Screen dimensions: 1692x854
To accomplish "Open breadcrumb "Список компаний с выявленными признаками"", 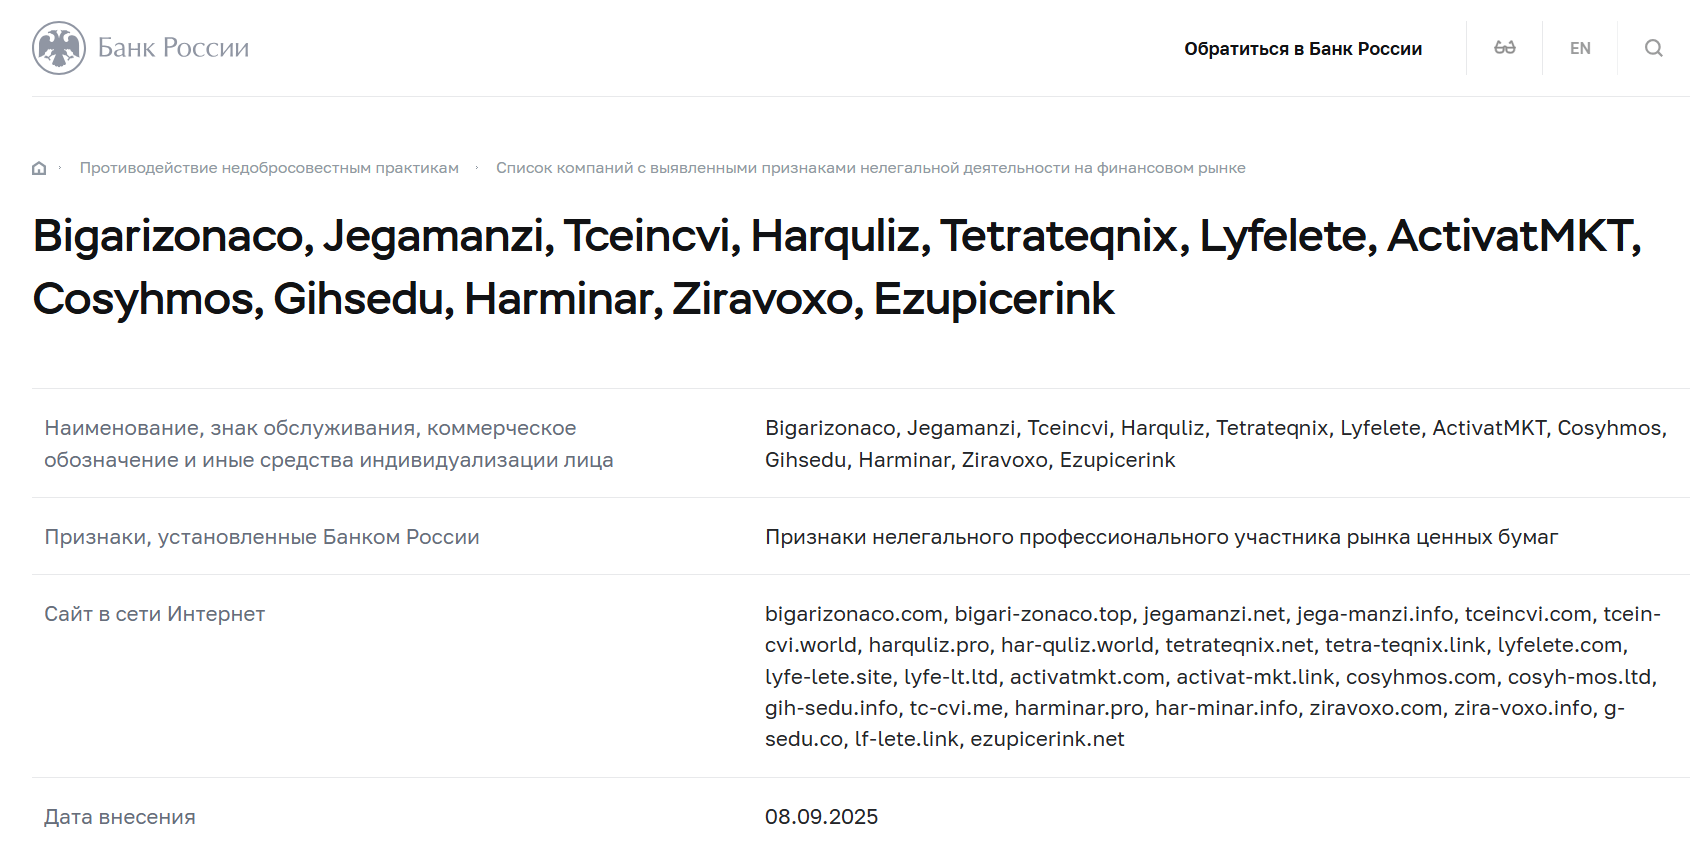I will point(871,168).
